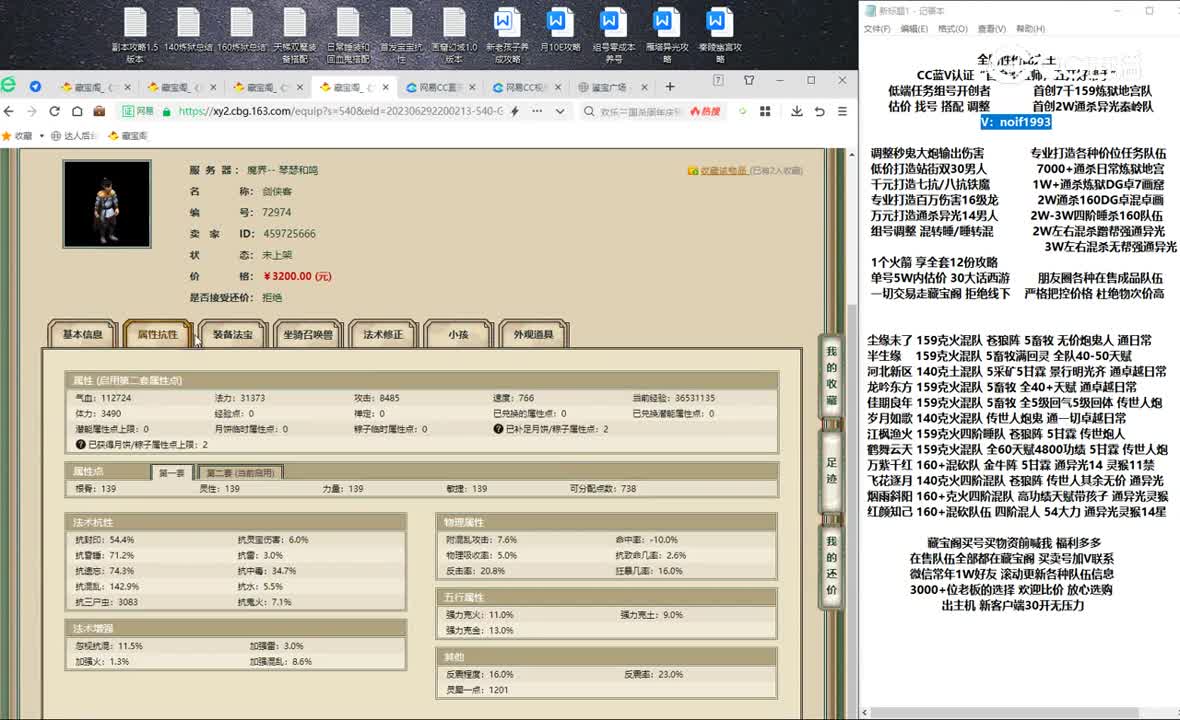Click the 热搜 hot search button
The image size is (1180, 720).
pyautogui.click(x=705, y=111)
